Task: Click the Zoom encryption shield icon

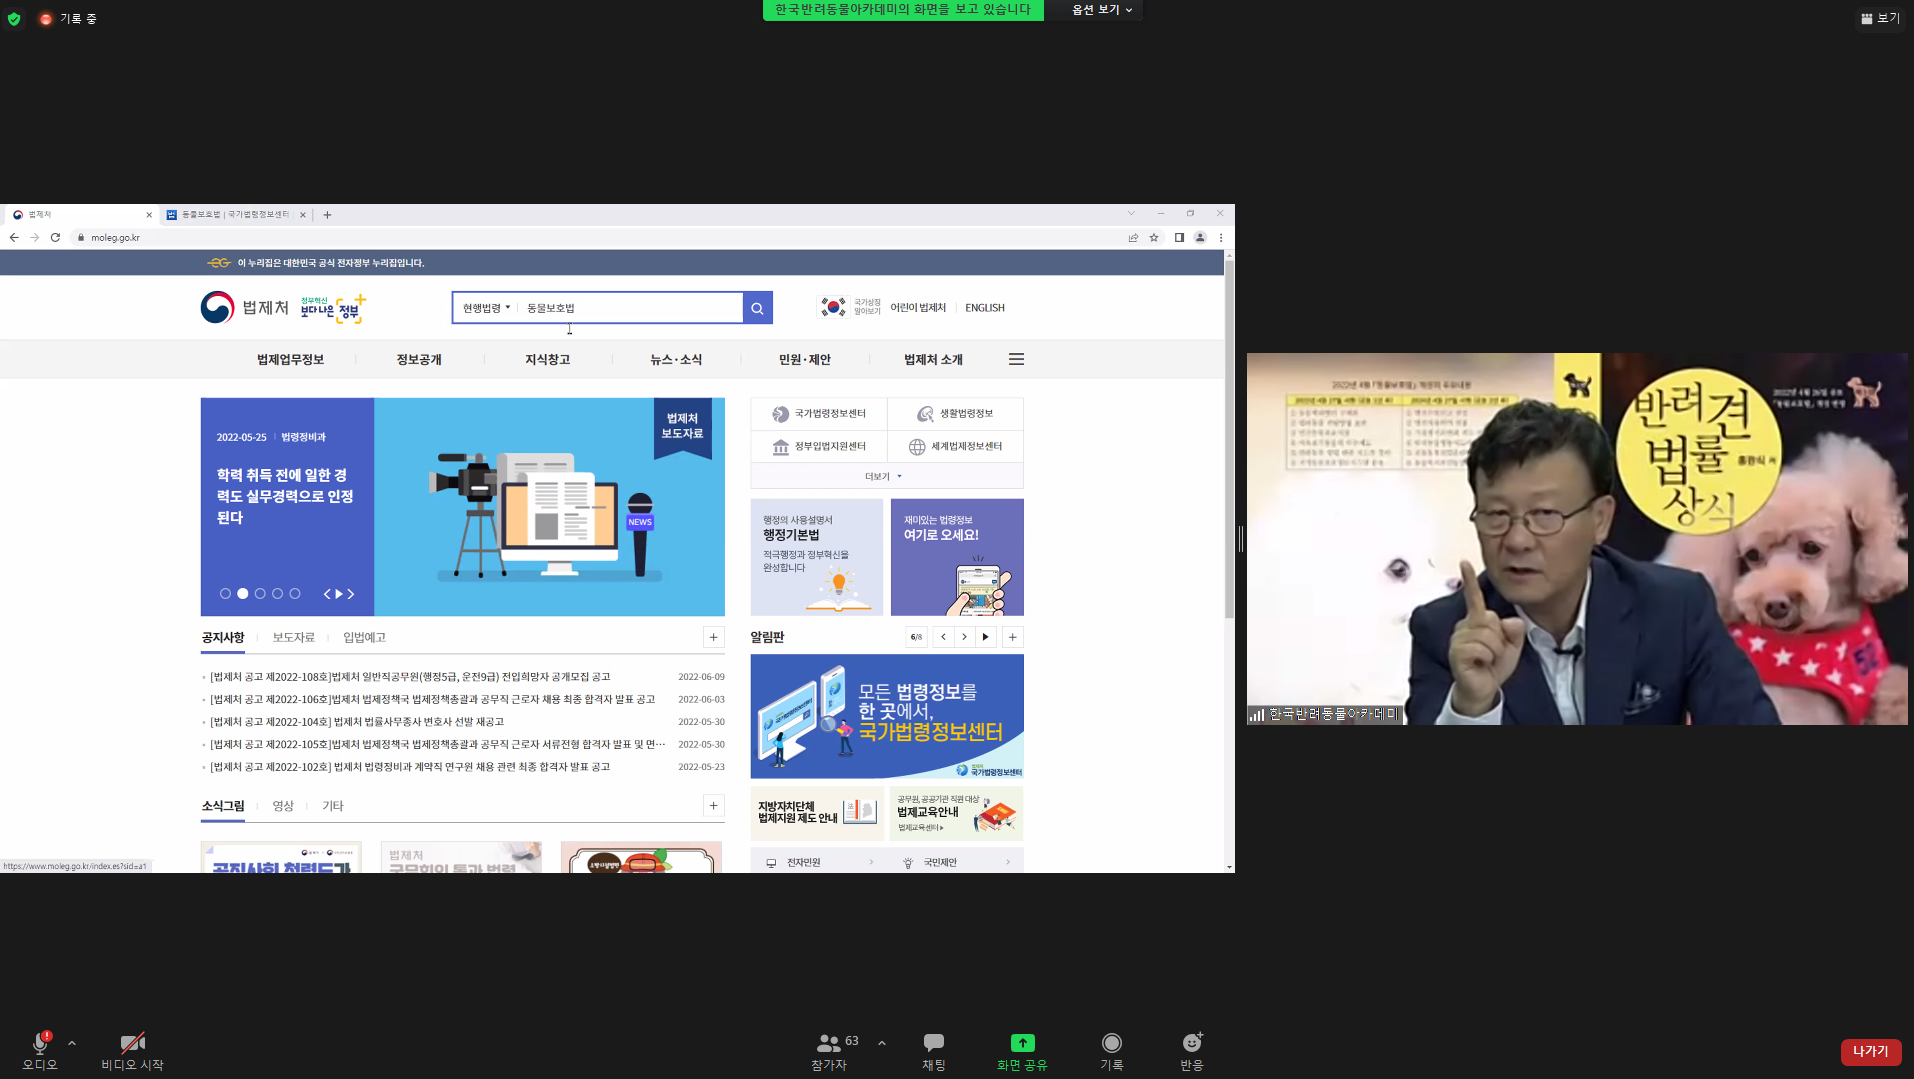Action: coord(14,18)
